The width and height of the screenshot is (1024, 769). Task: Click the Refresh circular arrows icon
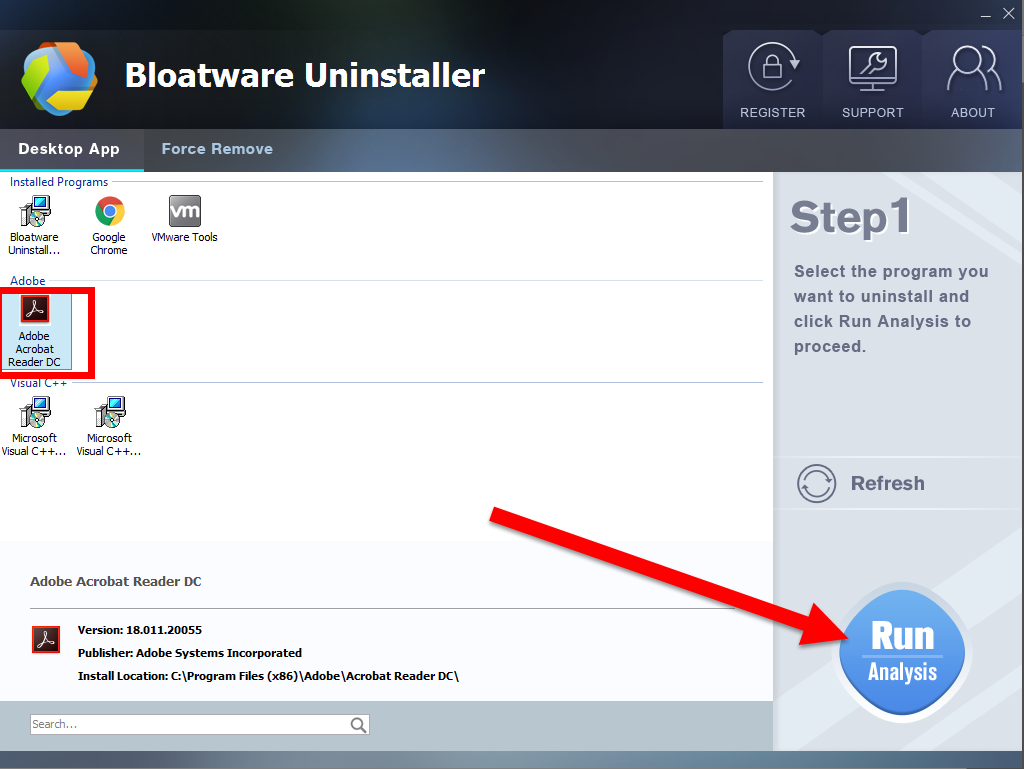click(816, 483)
